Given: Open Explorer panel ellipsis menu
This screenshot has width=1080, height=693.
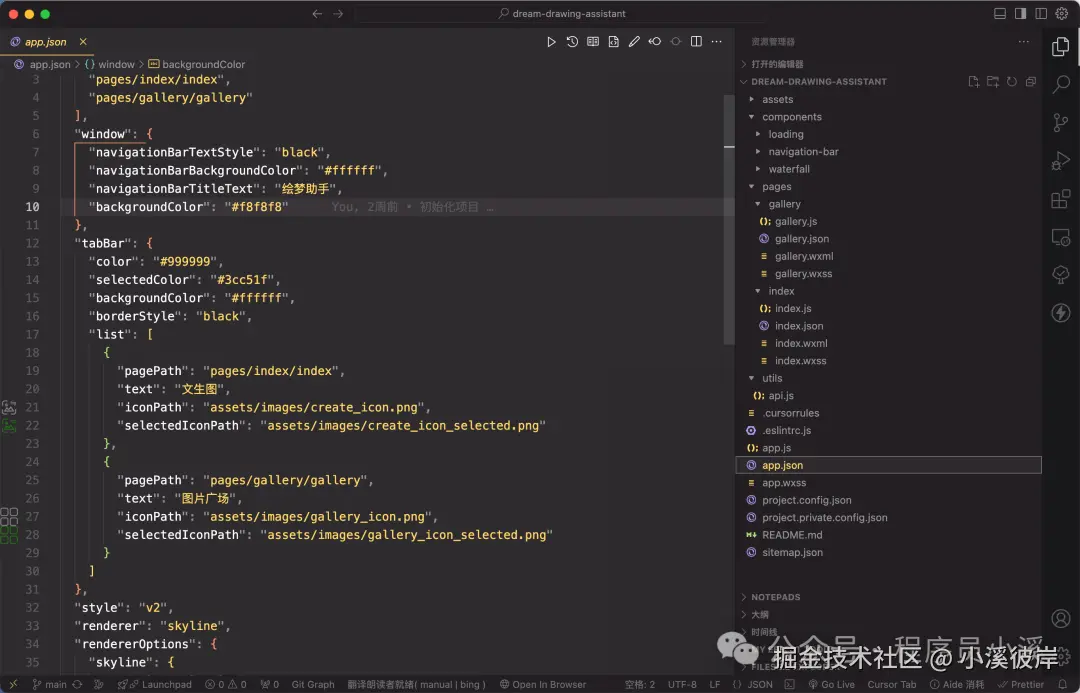Looking at the screenshot, I should tap(1024, 42).
